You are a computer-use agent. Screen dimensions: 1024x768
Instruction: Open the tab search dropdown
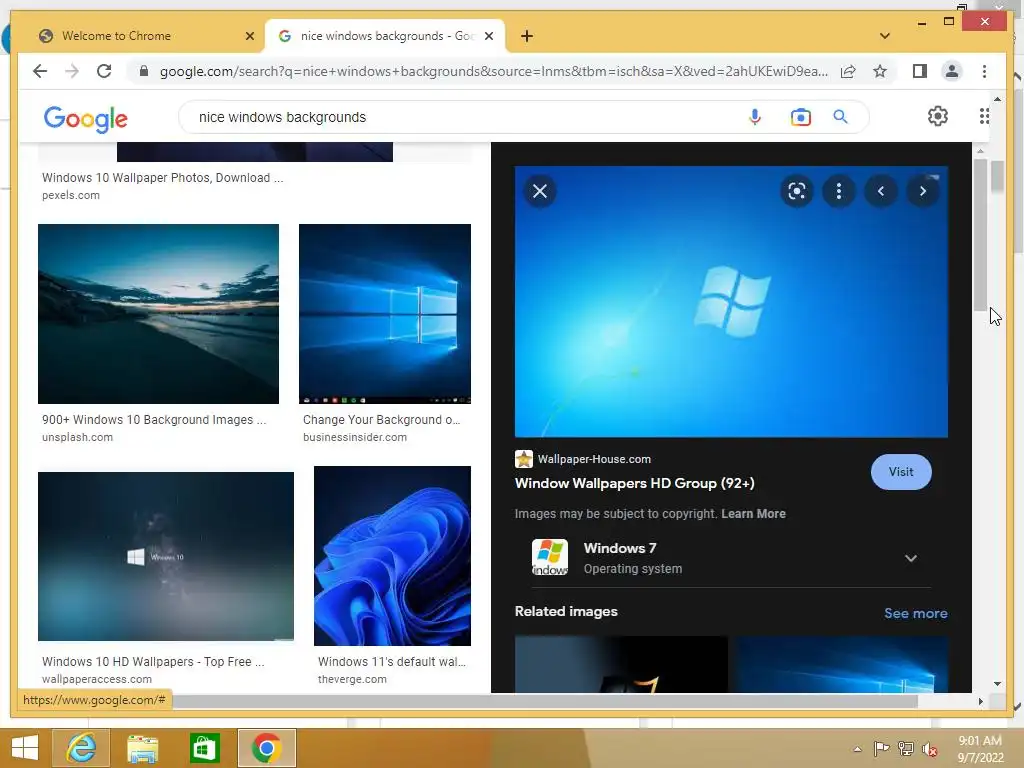point(884,36)
